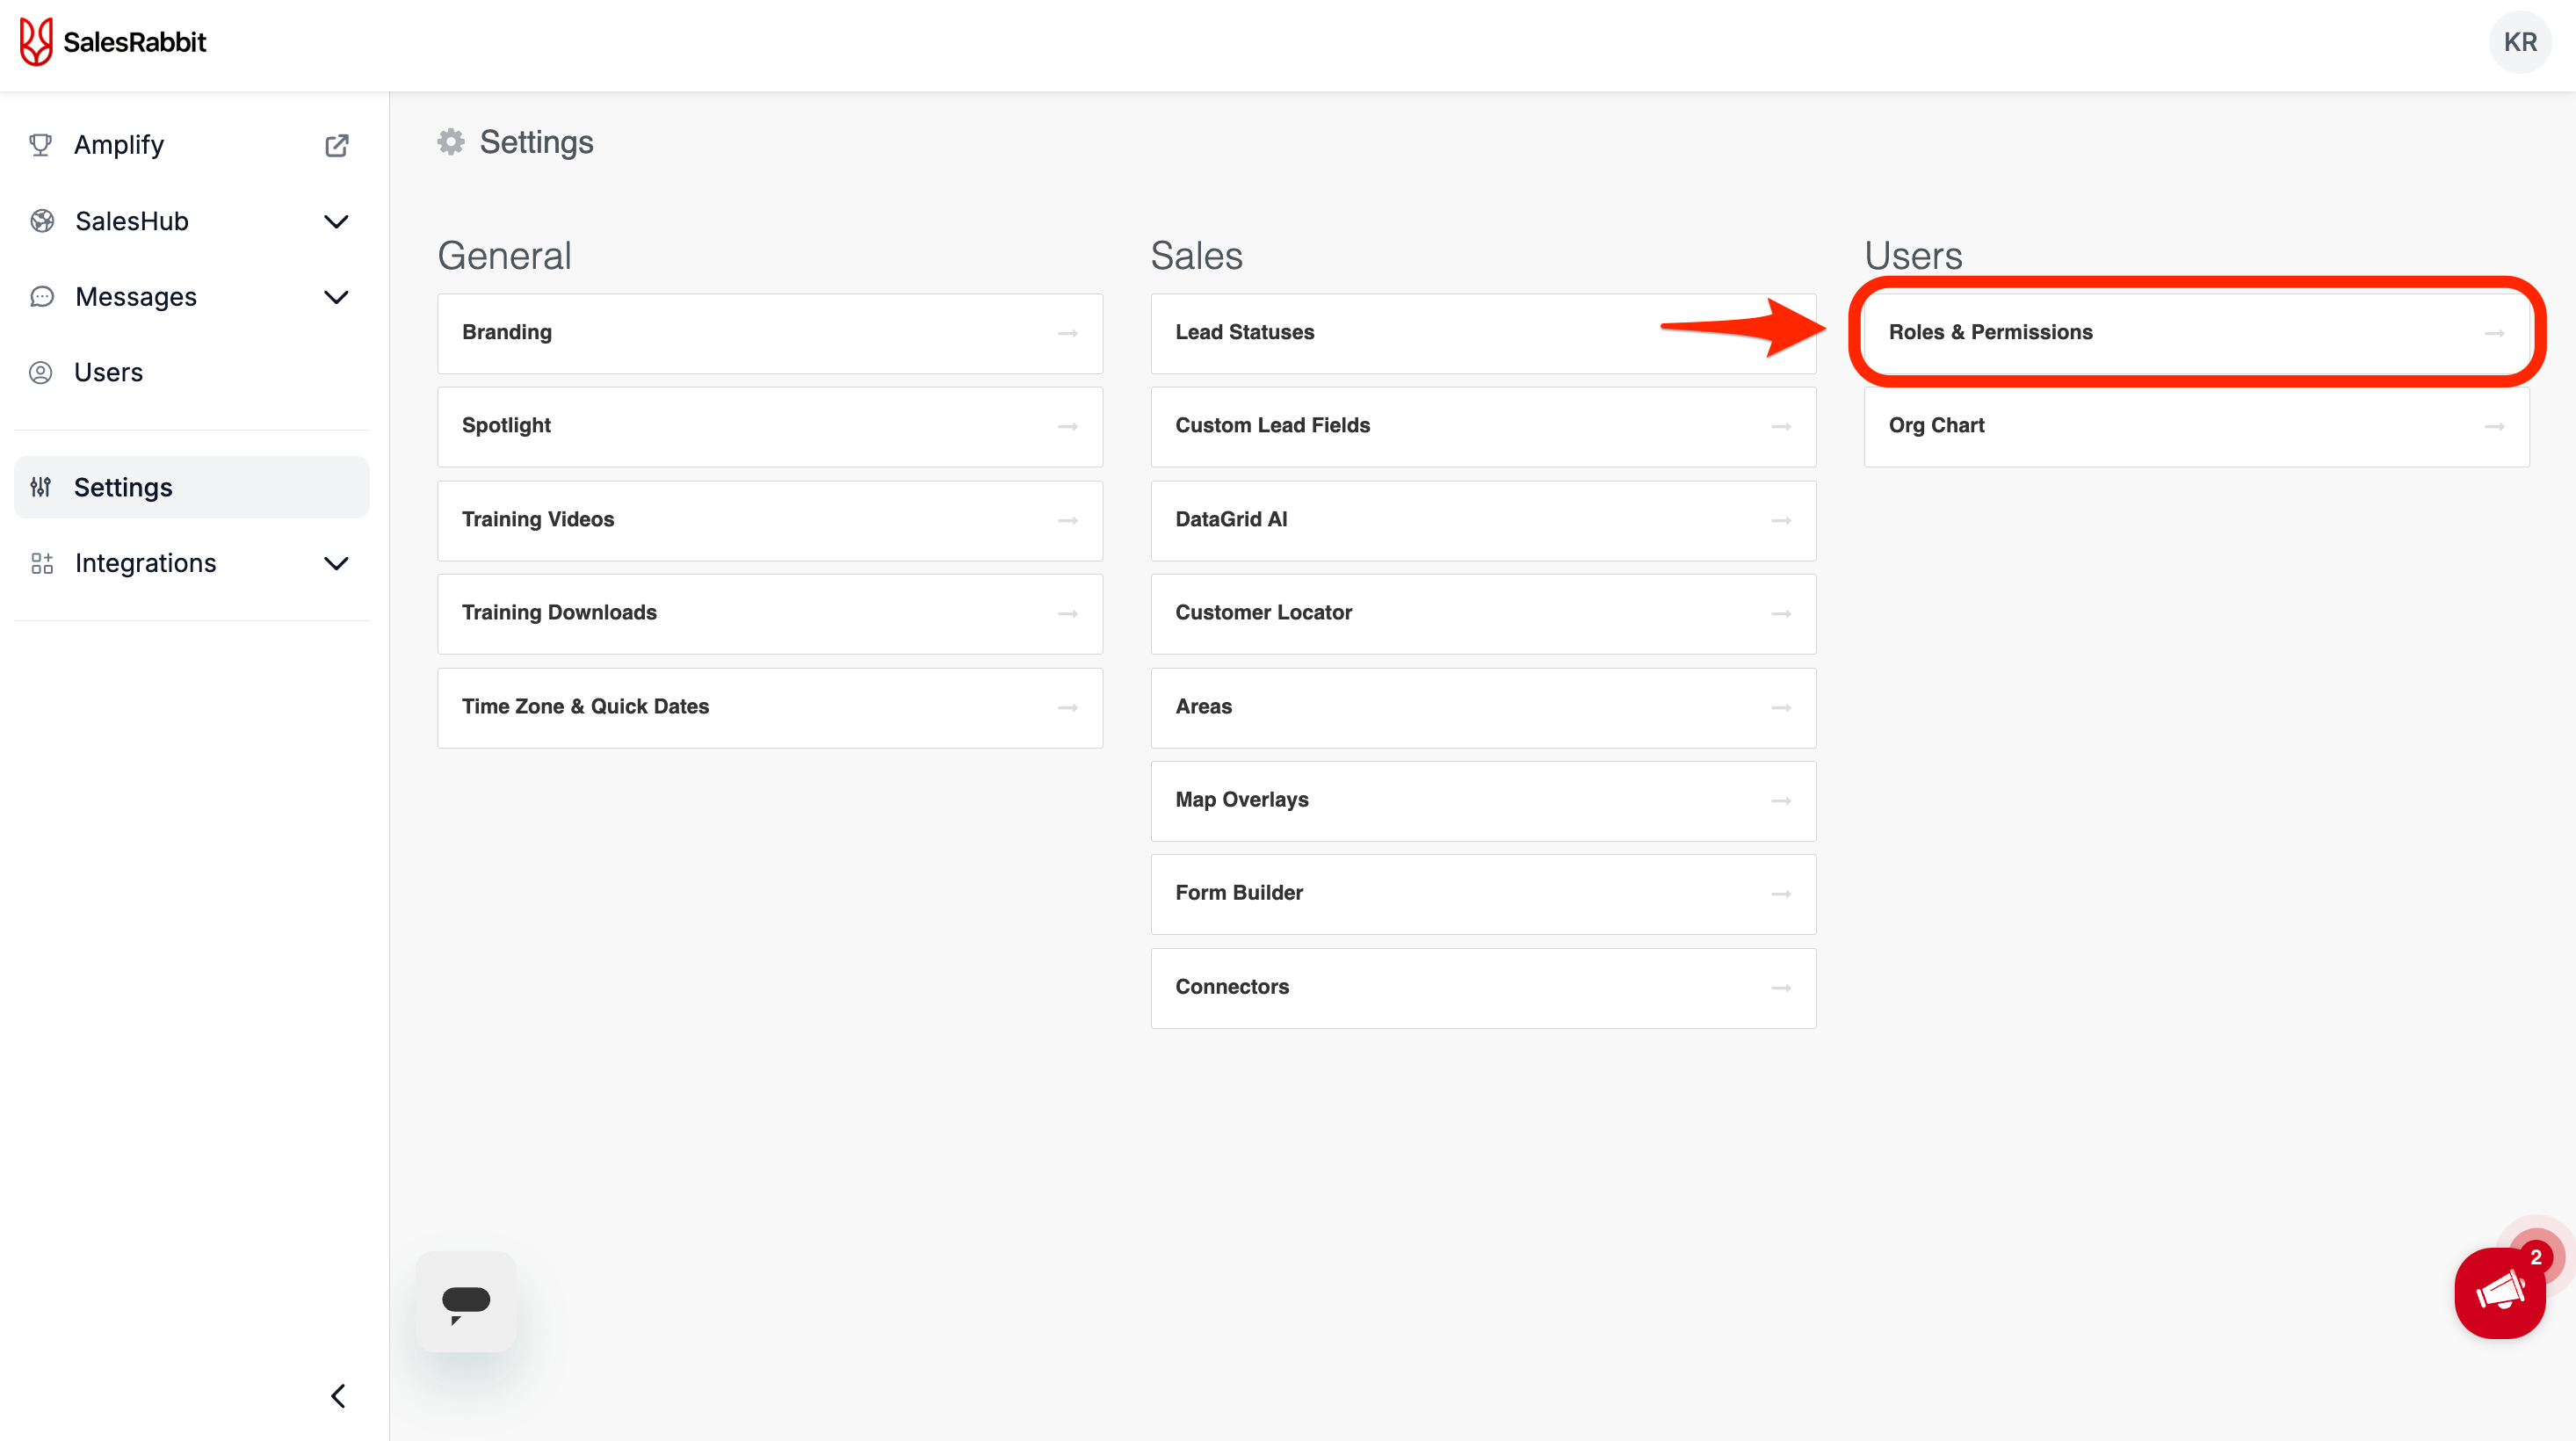Expand the SalesHub menu chevron
This screenshot has width=2576, height=1441.
coord(336,221)
